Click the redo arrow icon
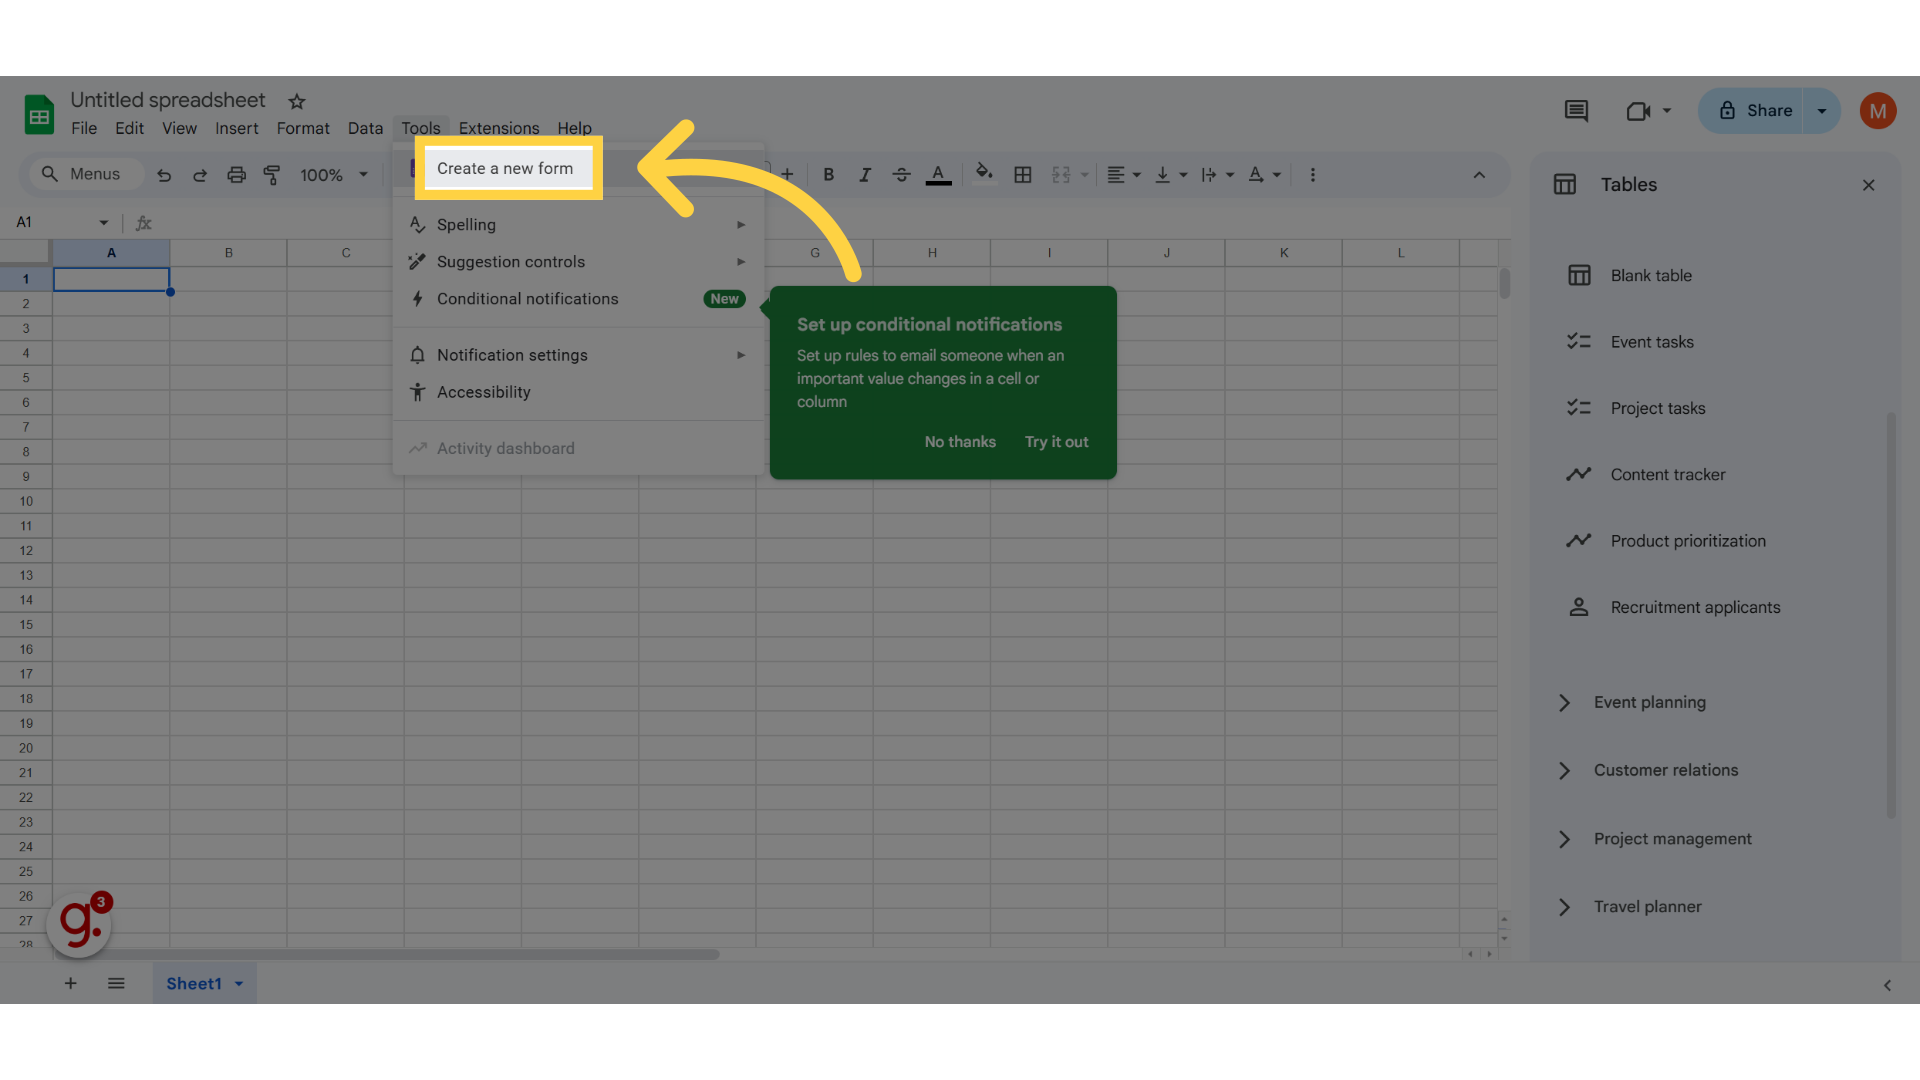The height and width of the screenshot is (1080, 1920). (200, 175)
